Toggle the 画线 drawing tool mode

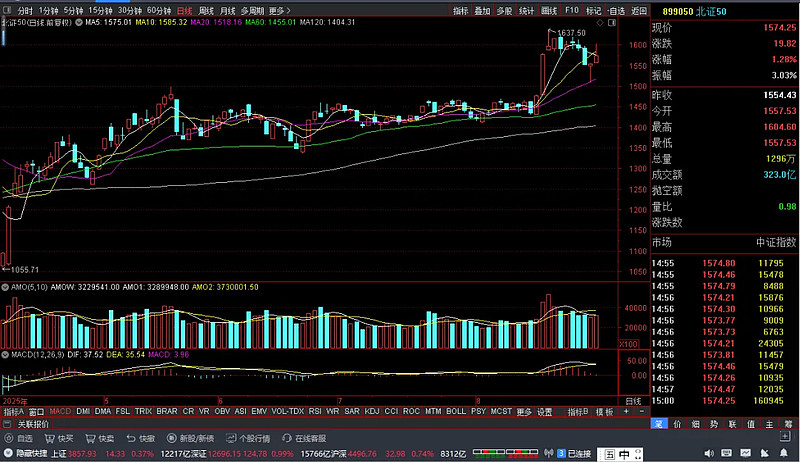coord(549,10)
